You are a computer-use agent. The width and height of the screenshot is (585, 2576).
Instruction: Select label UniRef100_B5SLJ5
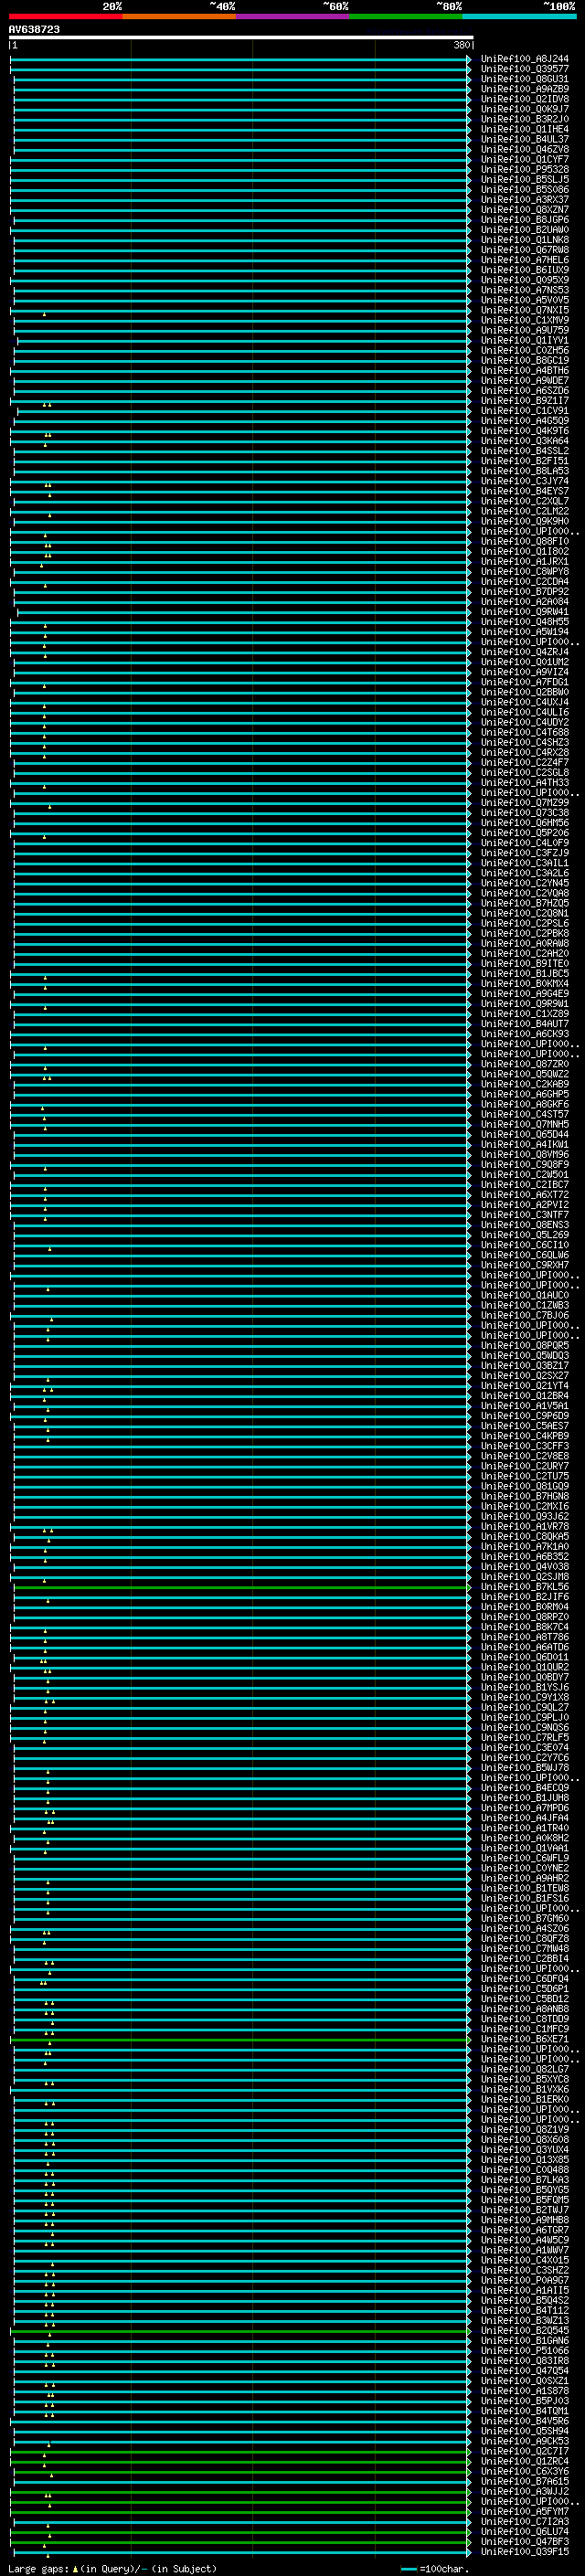pos(525,179)
